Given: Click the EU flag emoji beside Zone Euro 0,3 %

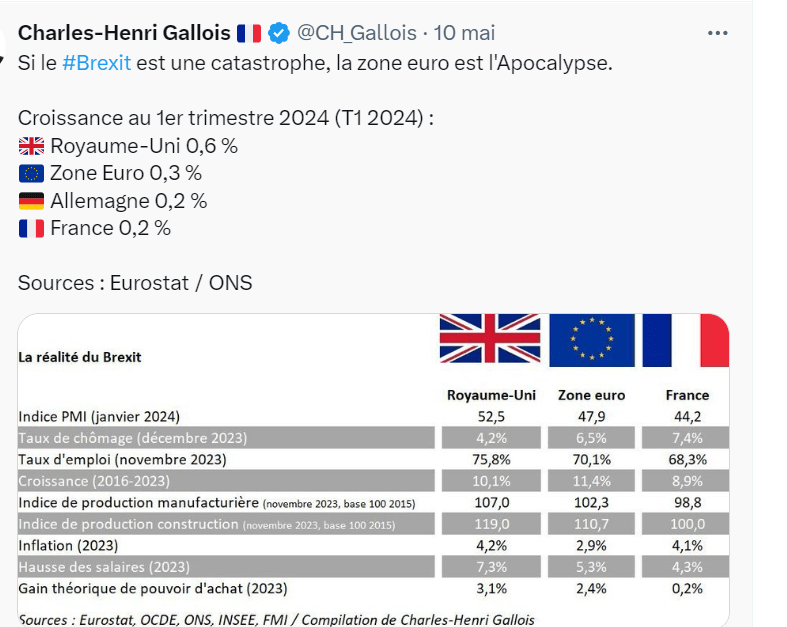Looking at the screenshot, I should click(x=31, y=173).
